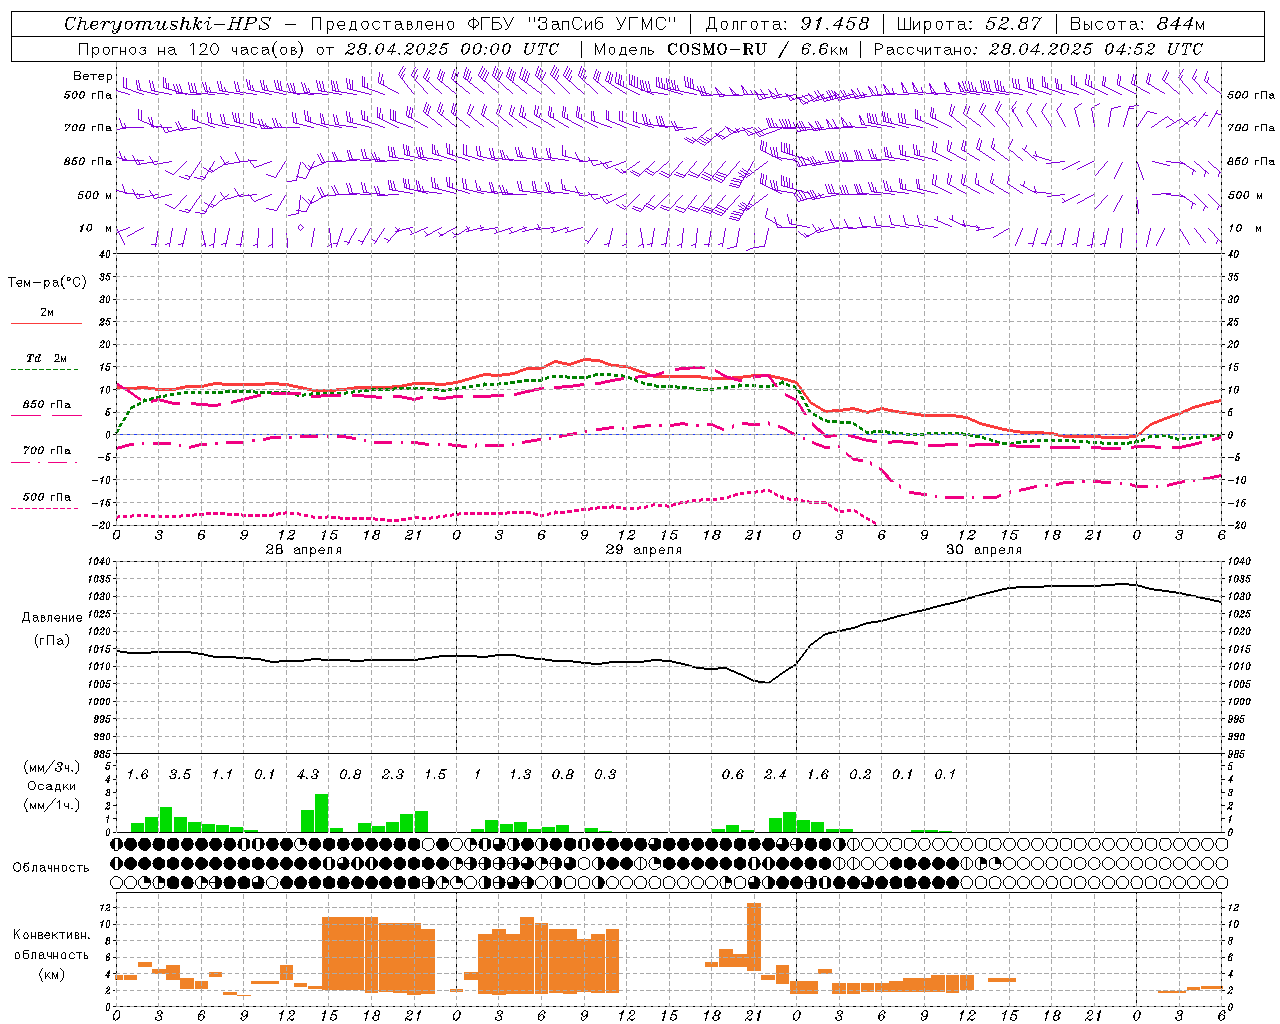1280x1024 pixels.
Task: Click the '2.3' precipitation total value
Action: [393, 774]
